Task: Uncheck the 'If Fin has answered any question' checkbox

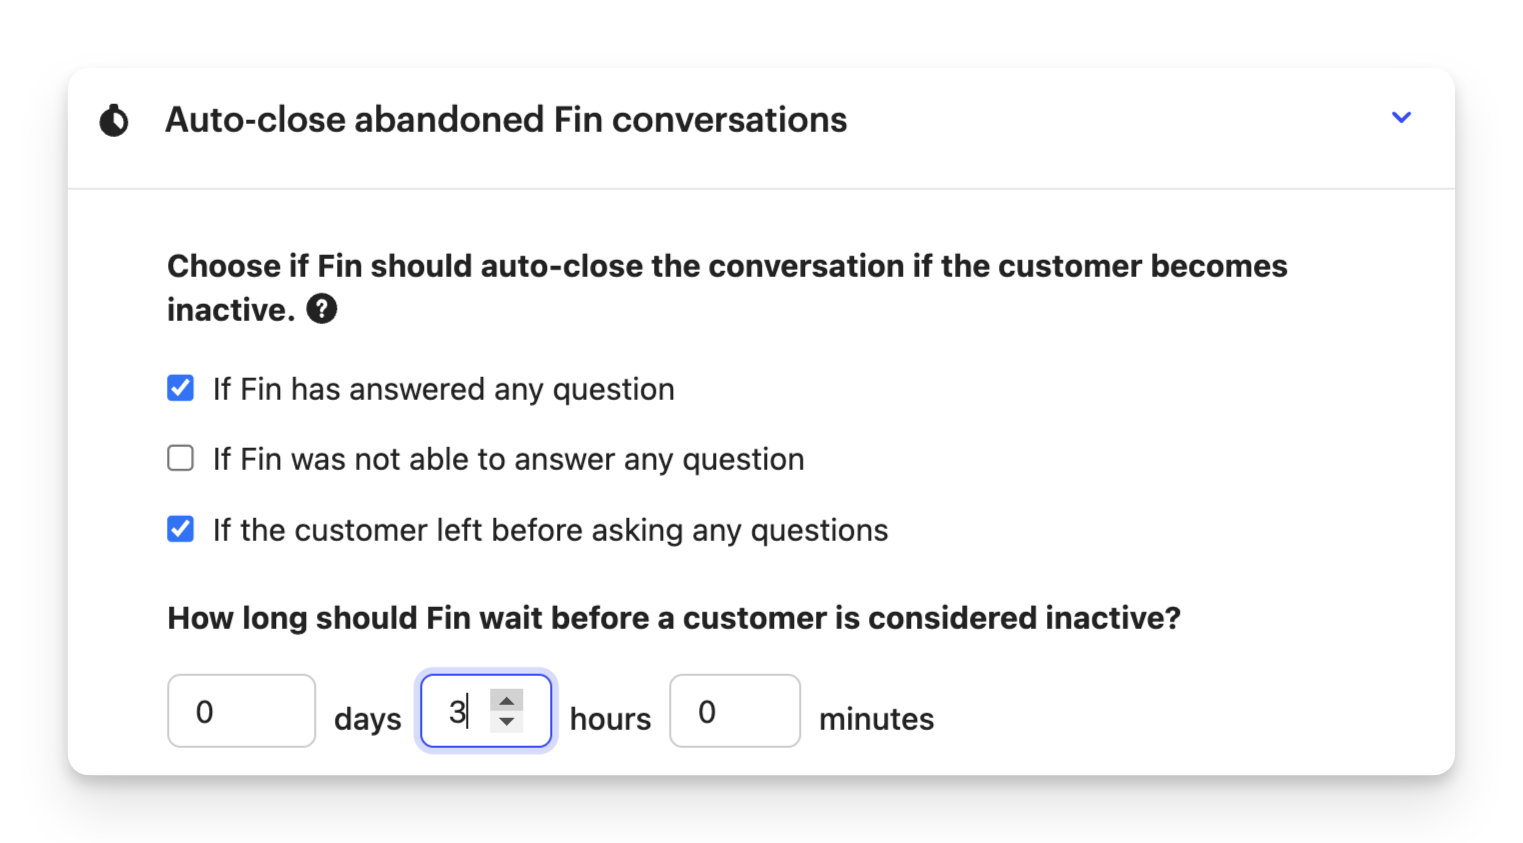Action: (181, 388)
